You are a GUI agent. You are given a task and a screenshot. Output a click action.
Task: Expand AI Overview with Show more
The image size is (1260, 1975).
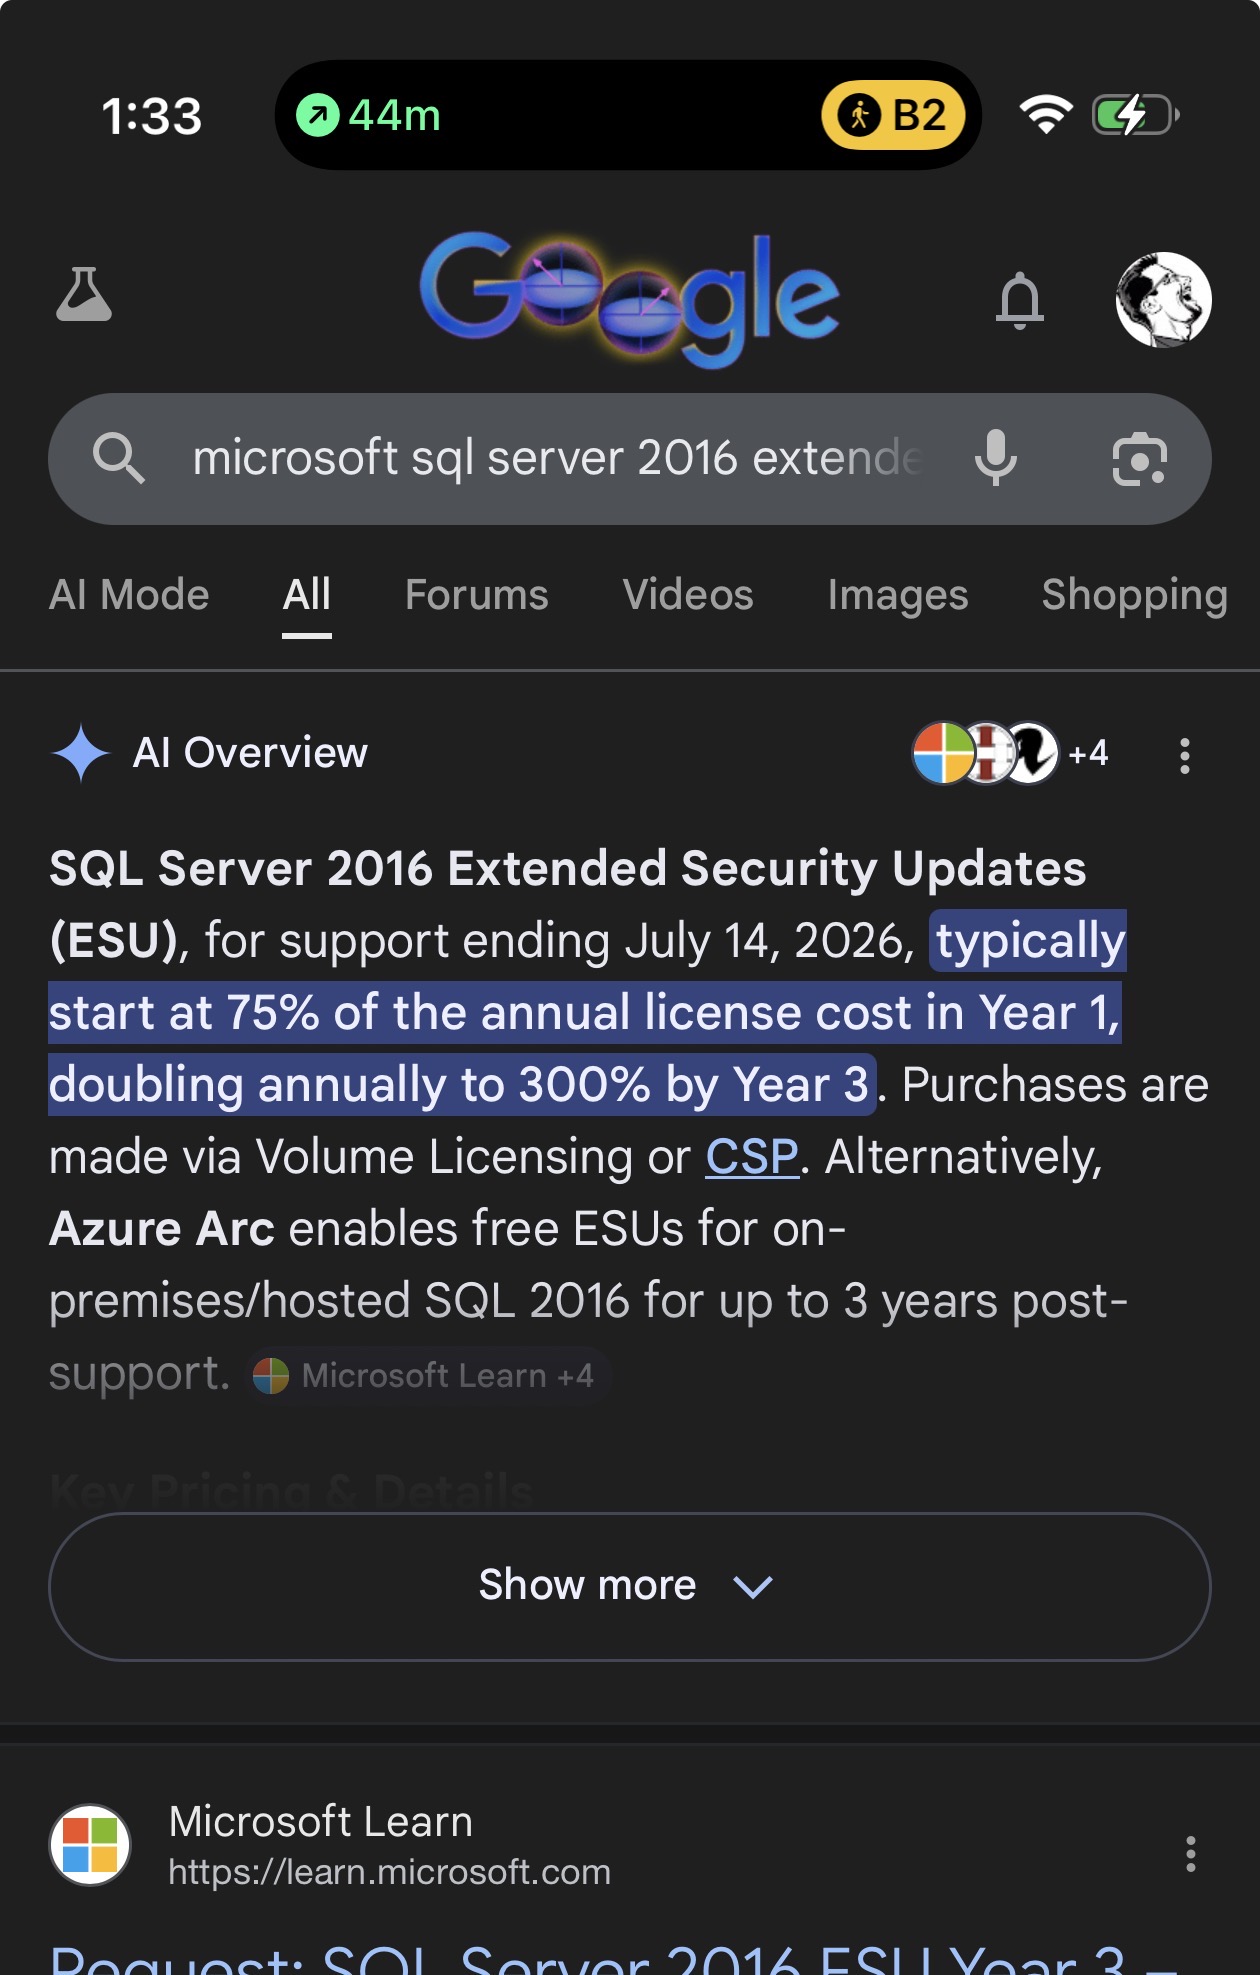coord(630,1586)
